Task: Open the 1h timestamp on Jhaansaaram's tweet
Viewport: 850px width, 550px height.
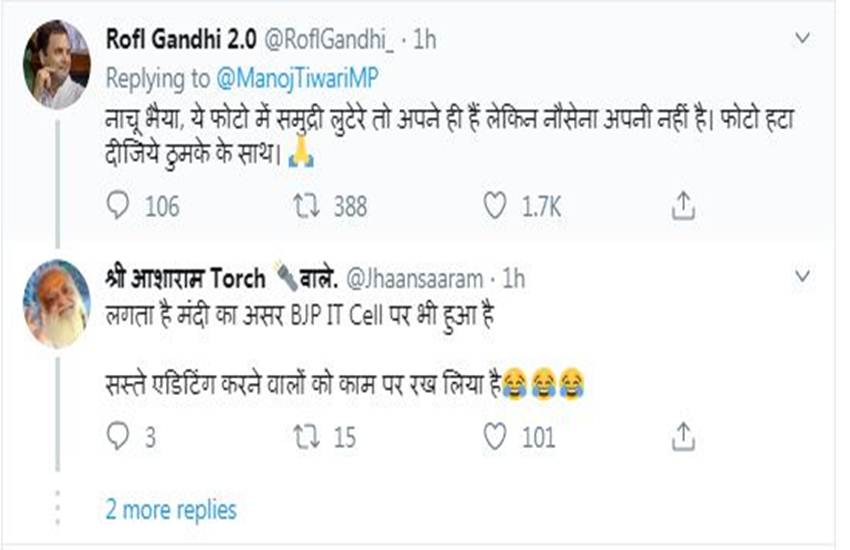Action: (x=513, y=277)
